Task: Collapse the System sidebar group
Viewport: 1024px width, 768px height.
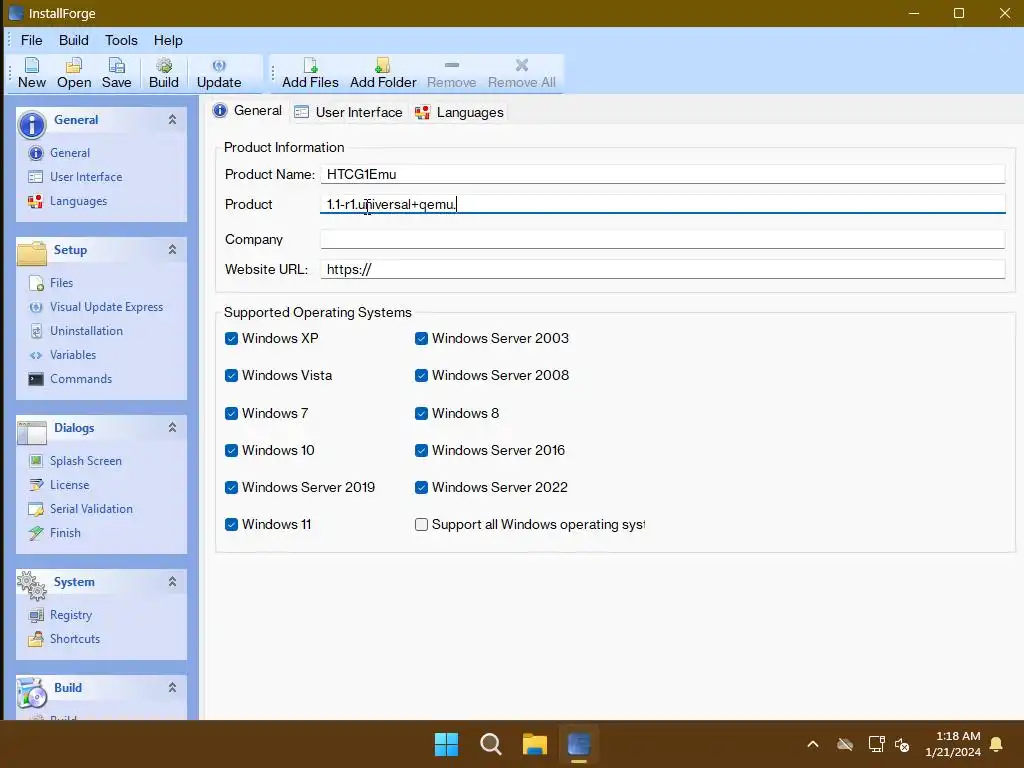Action: pos(172,582)
